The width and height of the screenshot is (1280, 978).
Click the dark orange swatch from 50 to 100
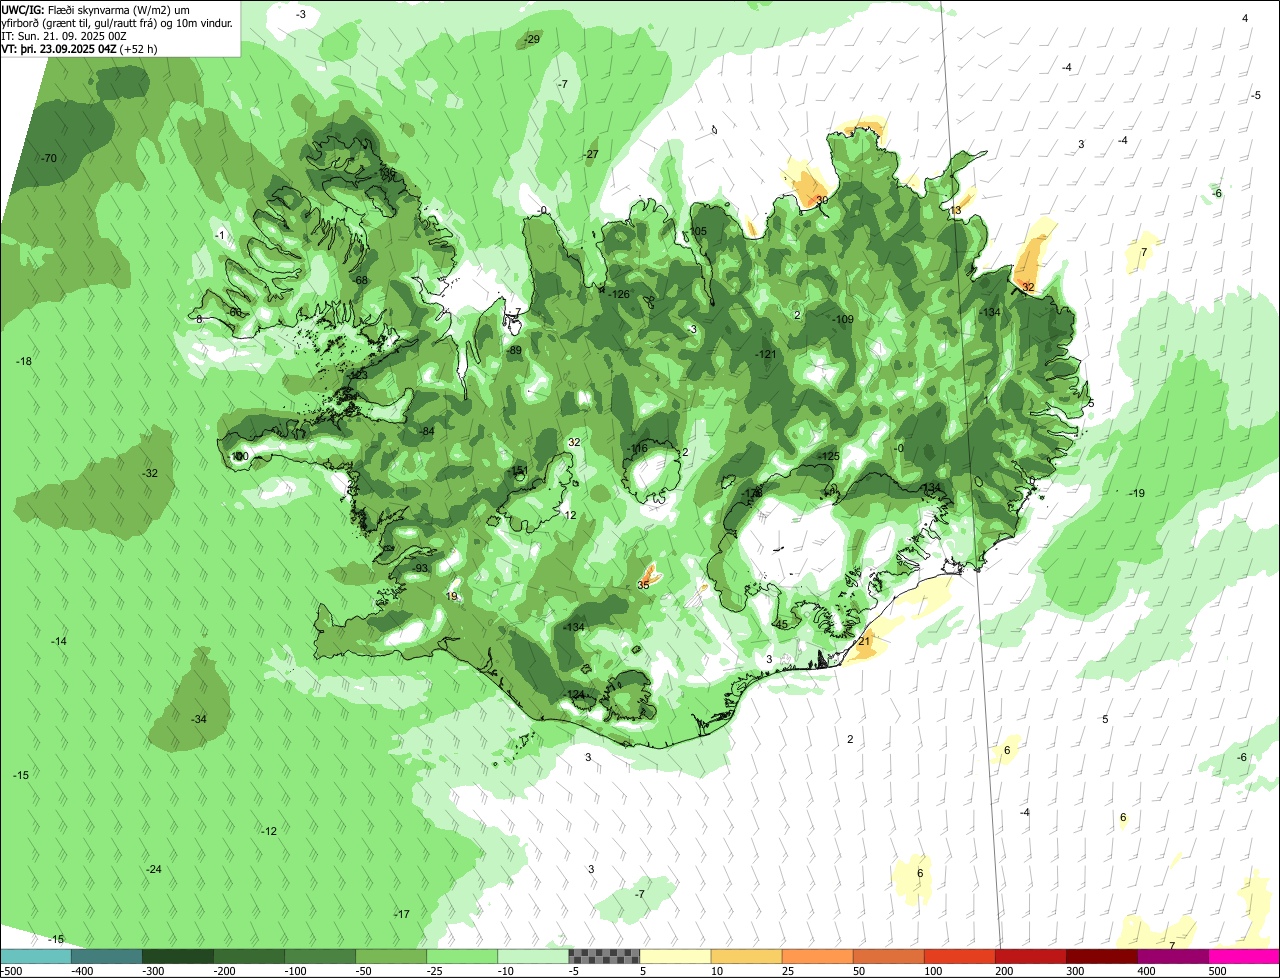tap(888, 956)
